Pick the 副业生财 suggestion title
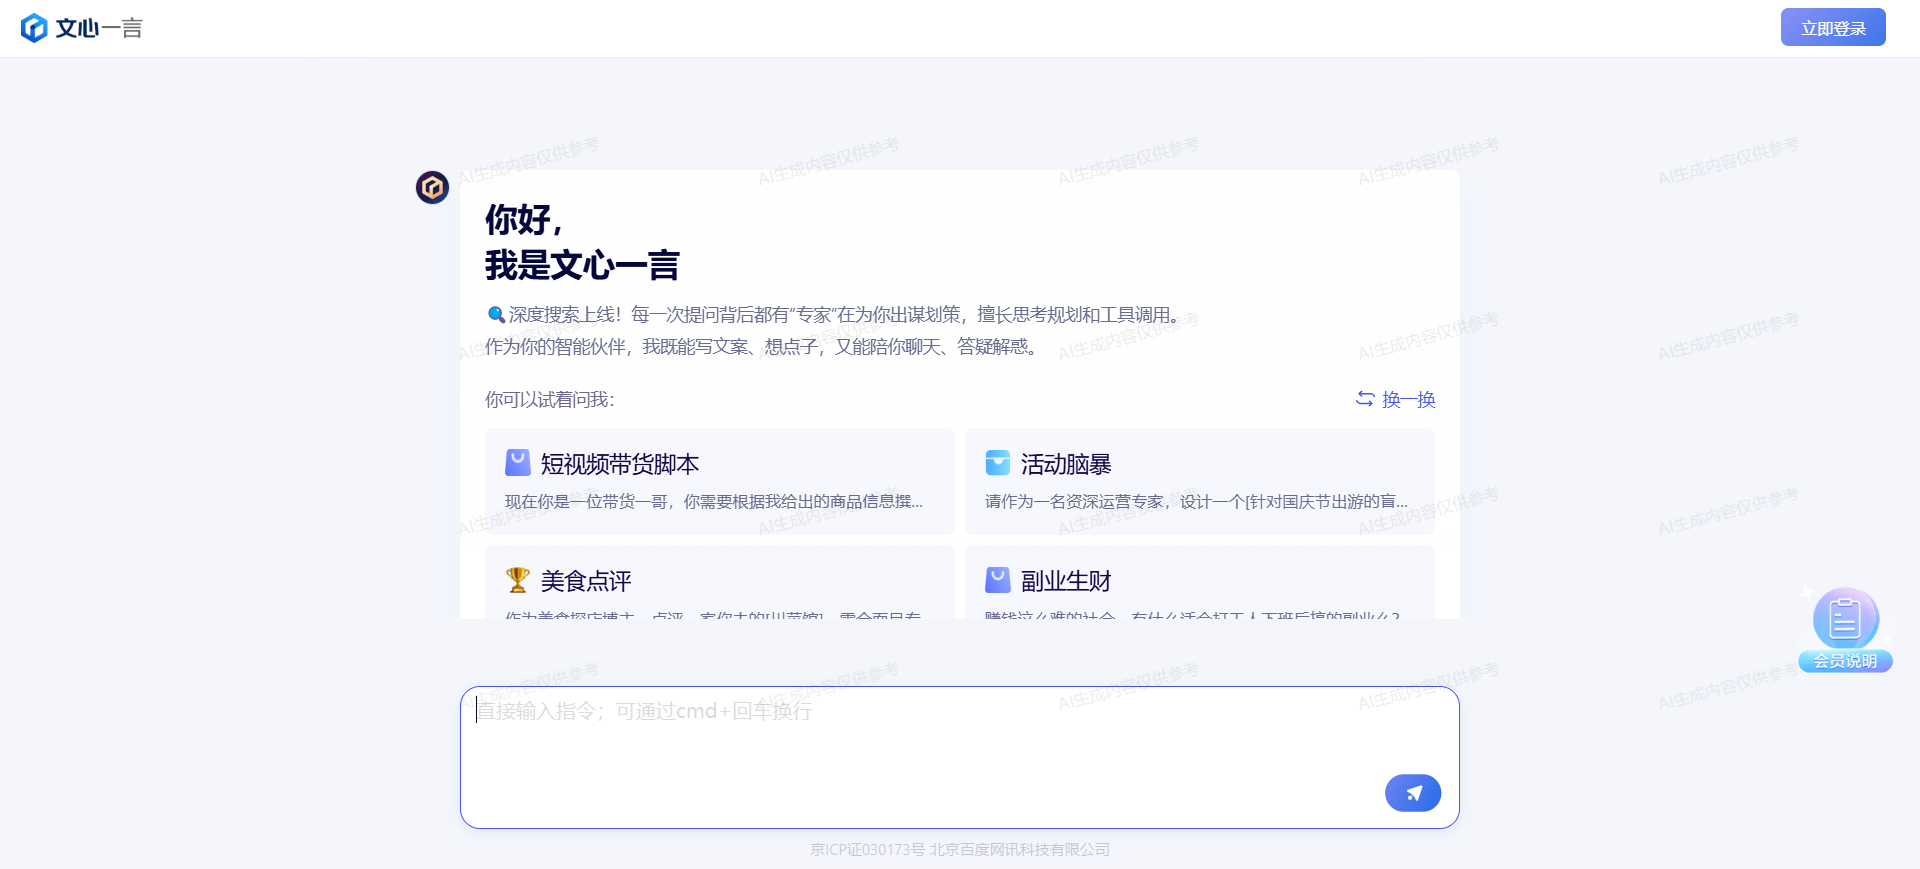Viewport: 1920px width, 869px height. pos(1066,581)
